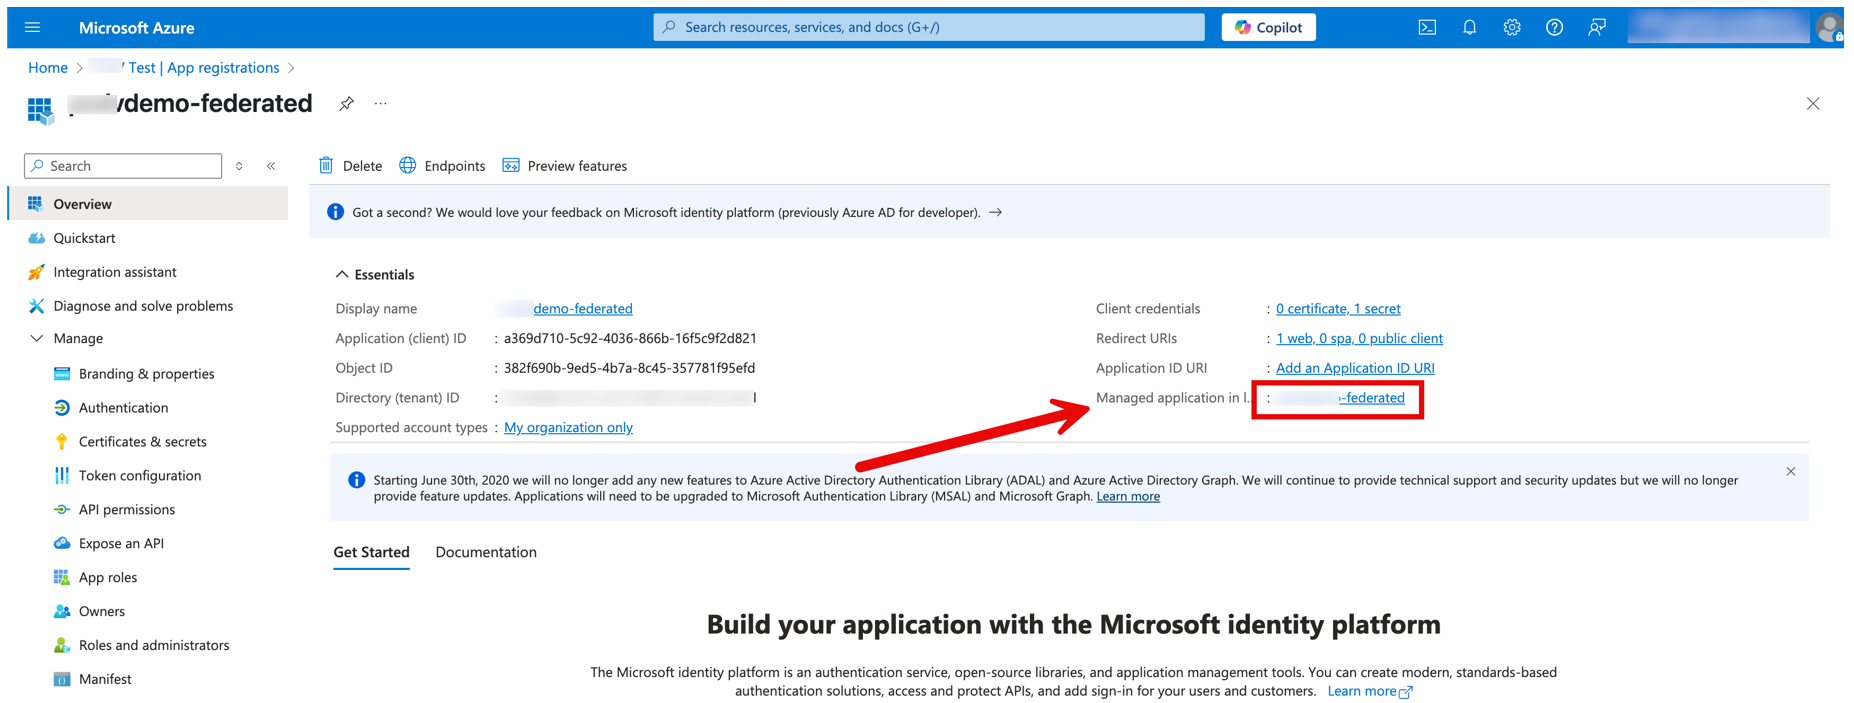Screen dimensions: 1854x703
Task: Click My organization only link
Action: click(568, 428)
